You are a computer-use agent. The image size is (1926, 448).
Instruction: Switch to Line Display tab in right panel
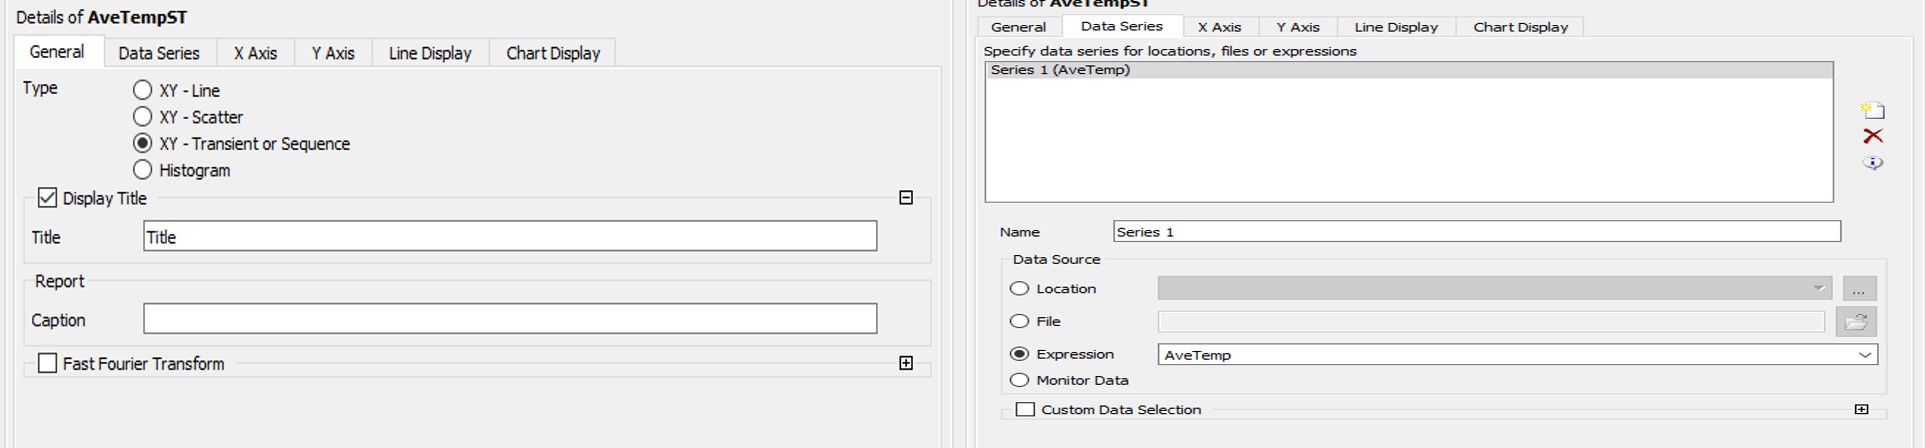(1396, 27)
